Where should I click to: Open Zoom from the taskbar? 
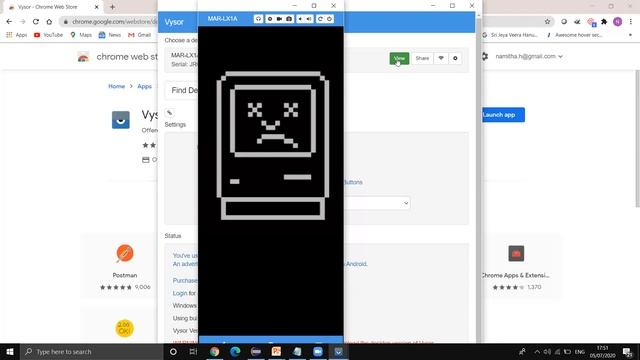(318, 351)
